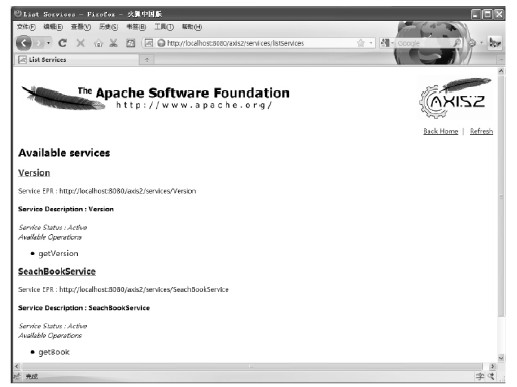
Task: Click the address bar URL field
Action: 260,43
